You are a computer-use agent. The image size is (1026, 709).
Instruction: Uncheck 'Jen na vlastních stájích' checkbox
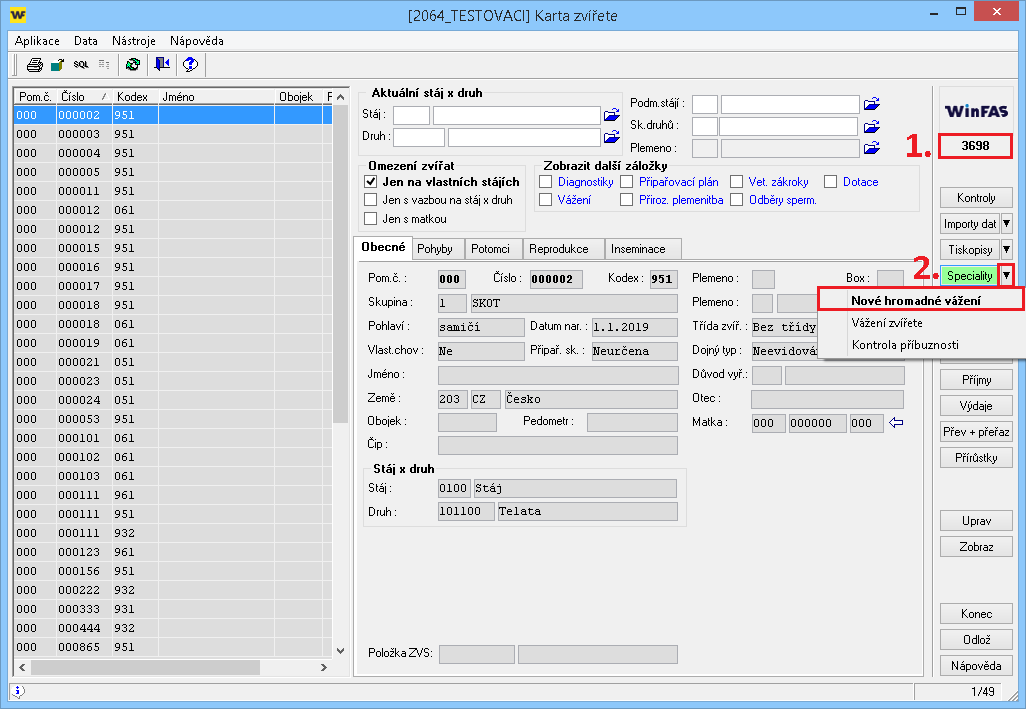pos(371,182)
